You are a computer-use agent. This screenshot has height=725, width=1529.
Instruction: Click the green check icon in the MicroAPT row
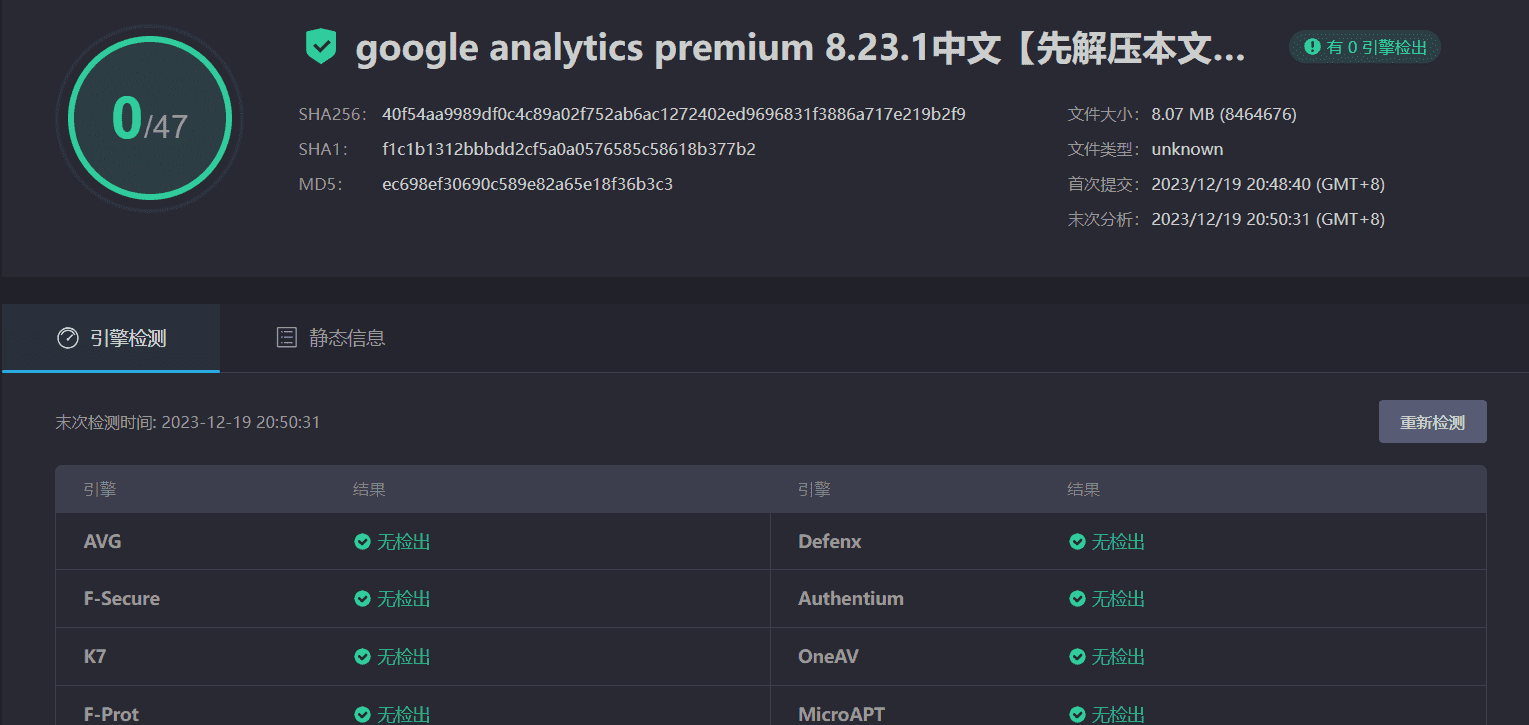point(1077,715)
